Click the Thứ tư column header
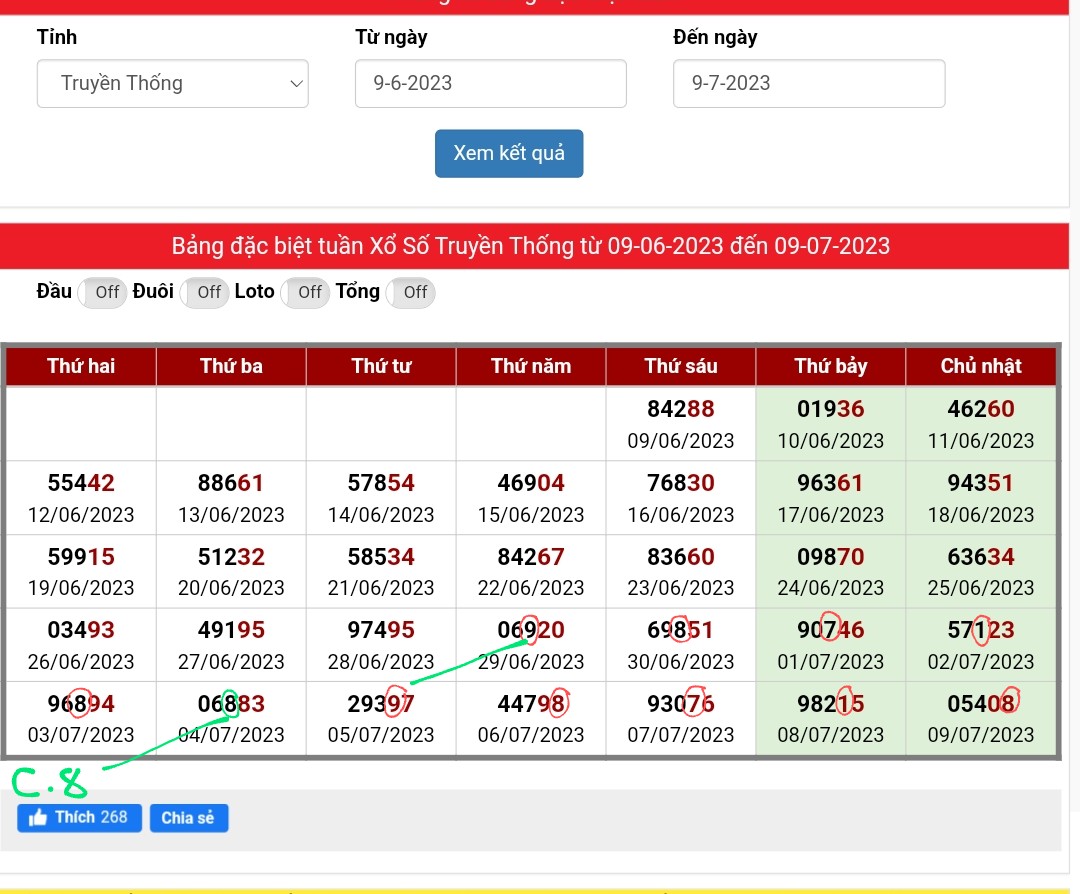The height and width of the screenshot is (894, 1080). click(x=381, y=366)
